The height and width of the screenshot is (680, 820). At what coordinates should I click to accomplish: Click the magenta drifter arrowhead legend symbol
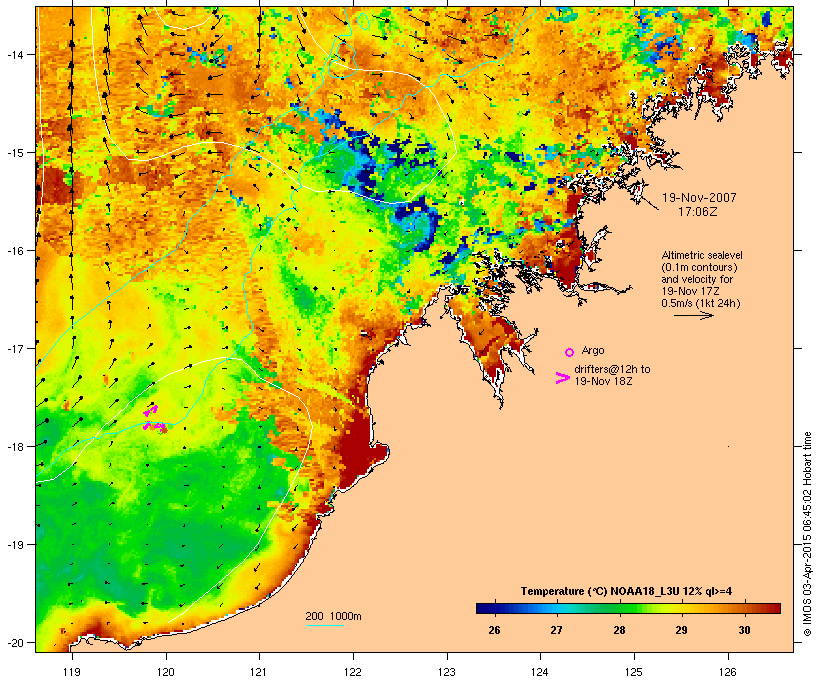562,378
